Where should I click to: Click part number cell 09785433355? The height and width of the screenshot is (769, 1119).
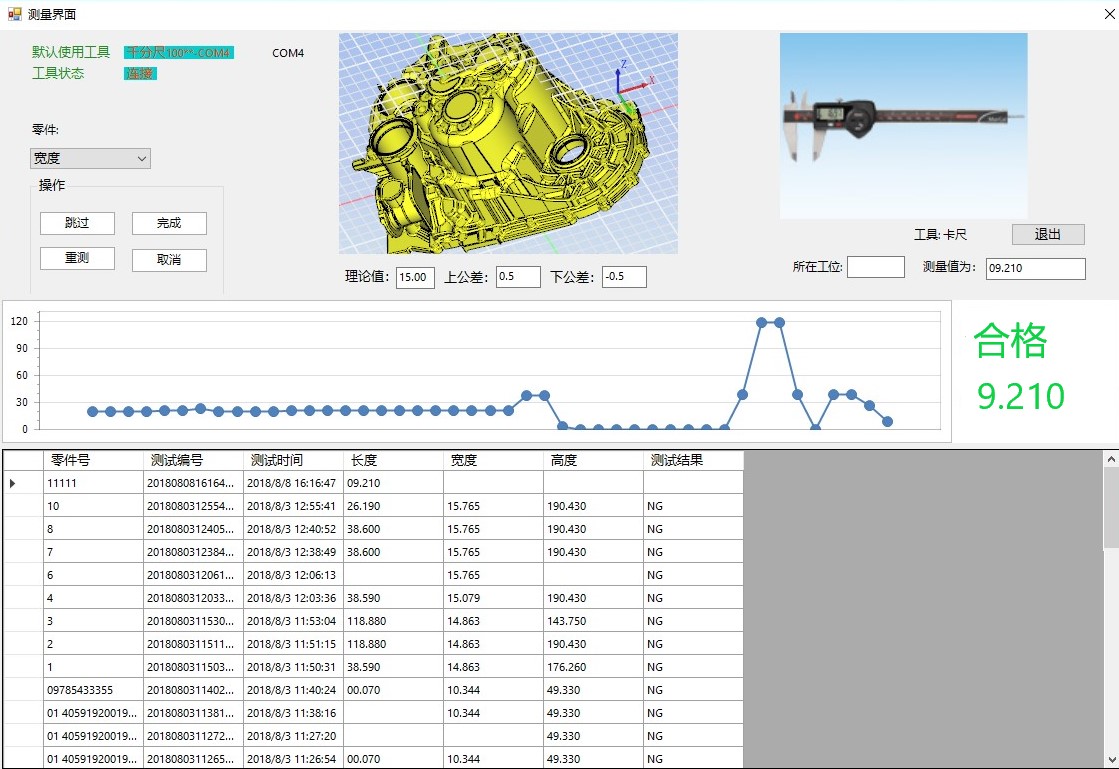point(93,690)
